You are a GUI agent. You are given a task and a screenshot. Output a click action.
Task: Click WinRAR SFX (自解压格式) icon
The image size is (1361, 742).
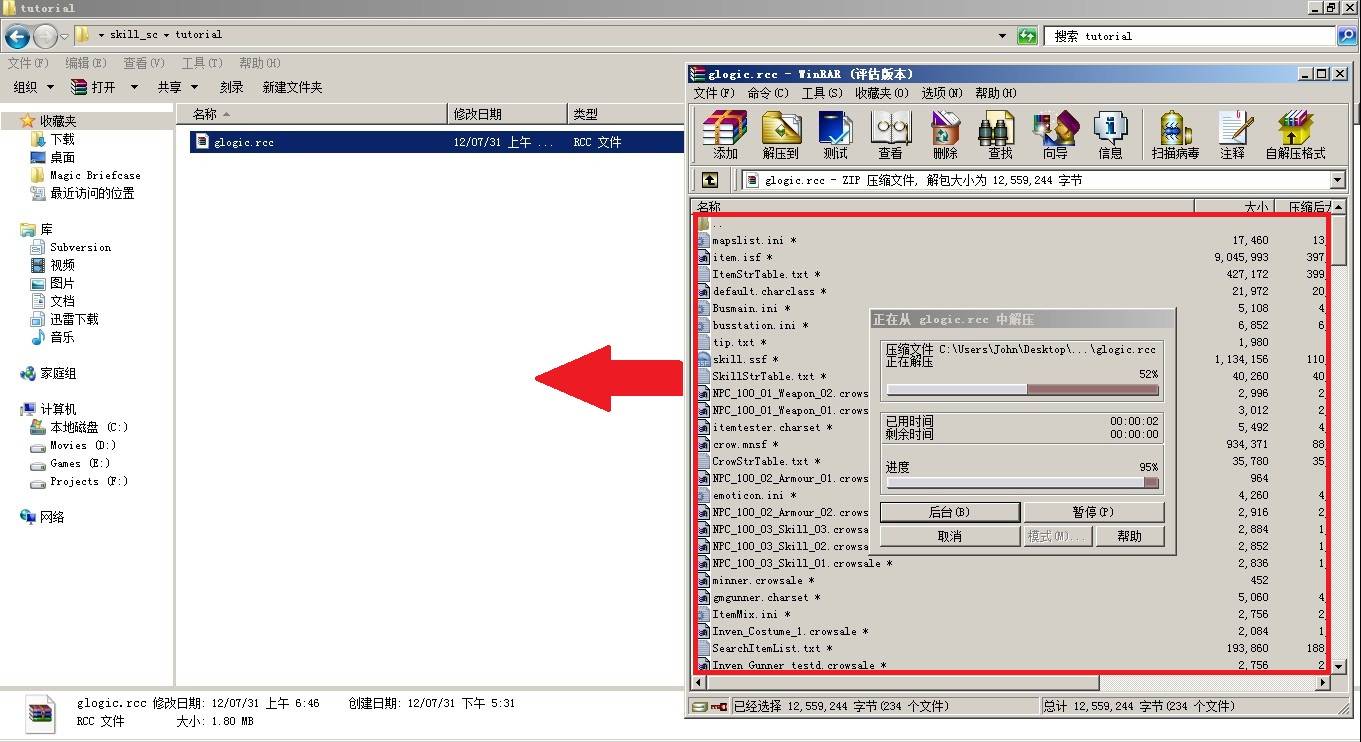click(x=1295, y=135)
